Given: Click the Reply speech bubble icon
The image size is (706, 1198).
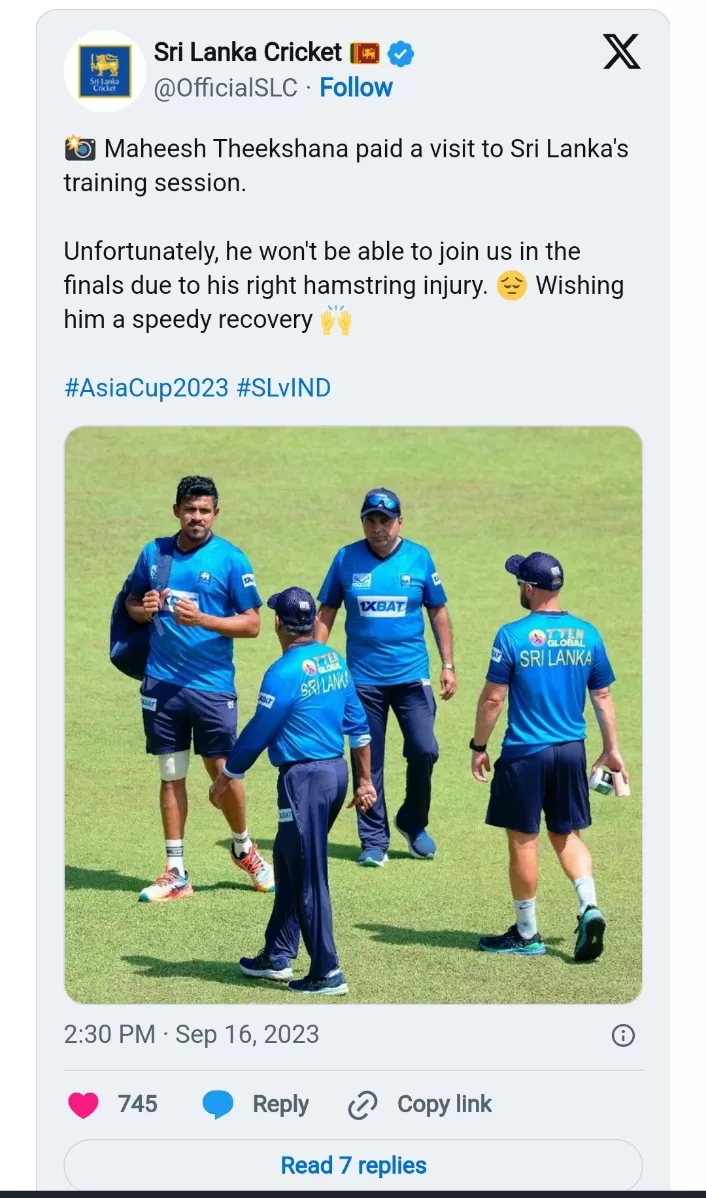Looking at the screenshot, I should coord(218,1105).
